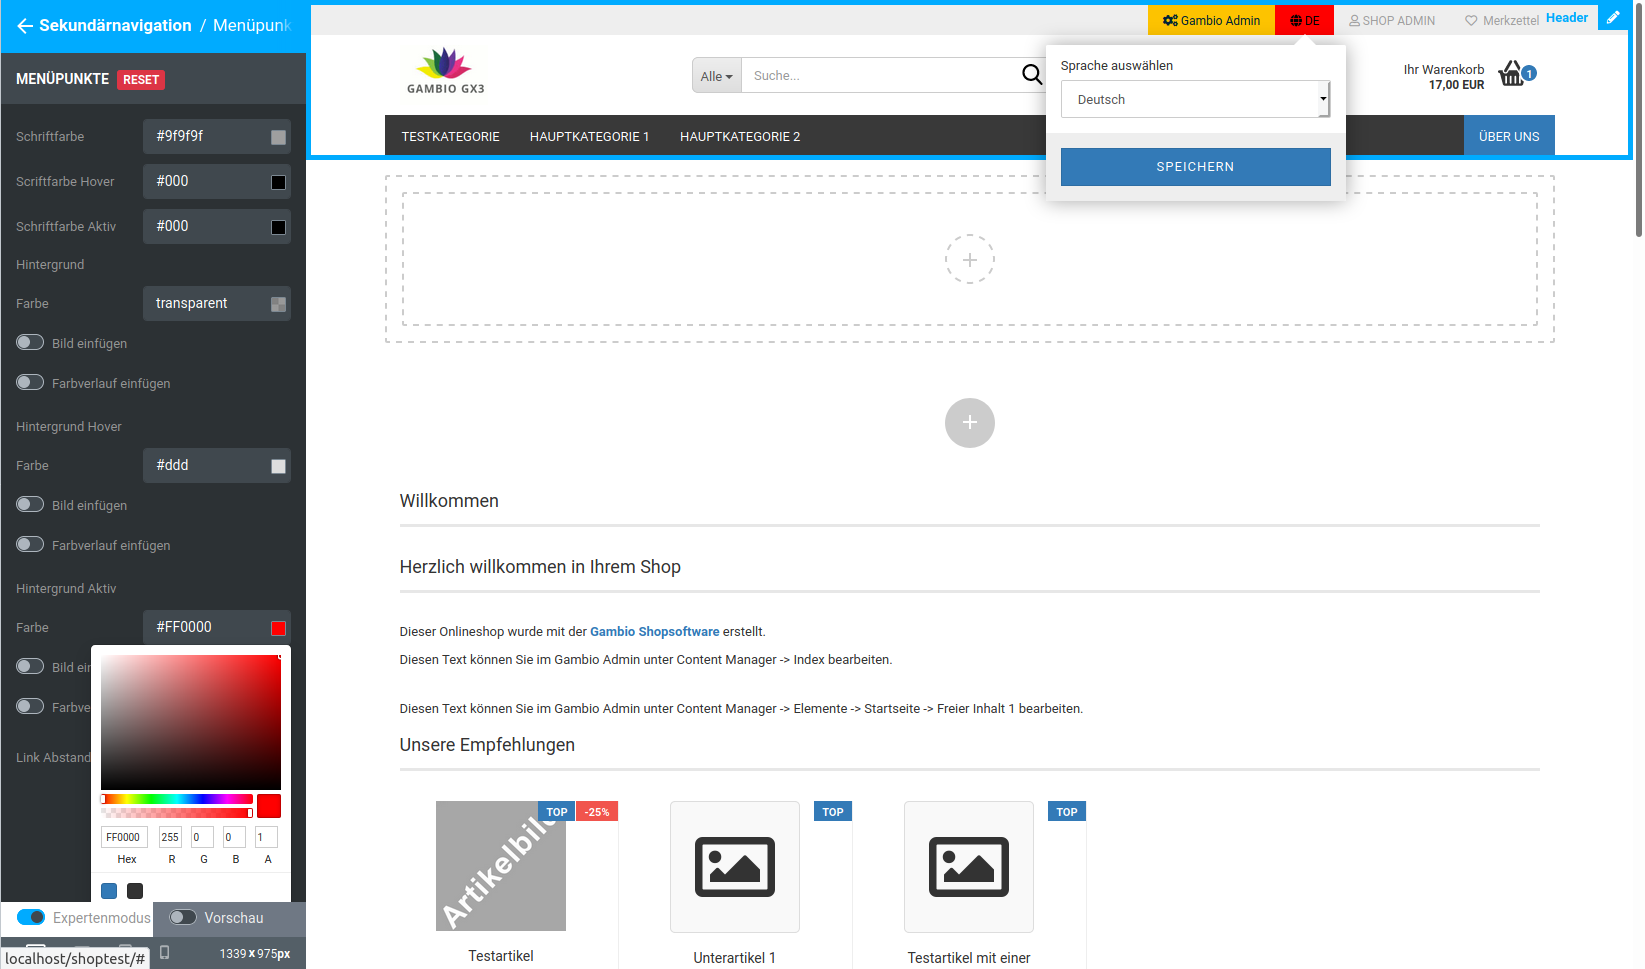Select the mobile phone viewport icon
The height and width of the screenshot is (969, 1645).
[x=165, y=952]
